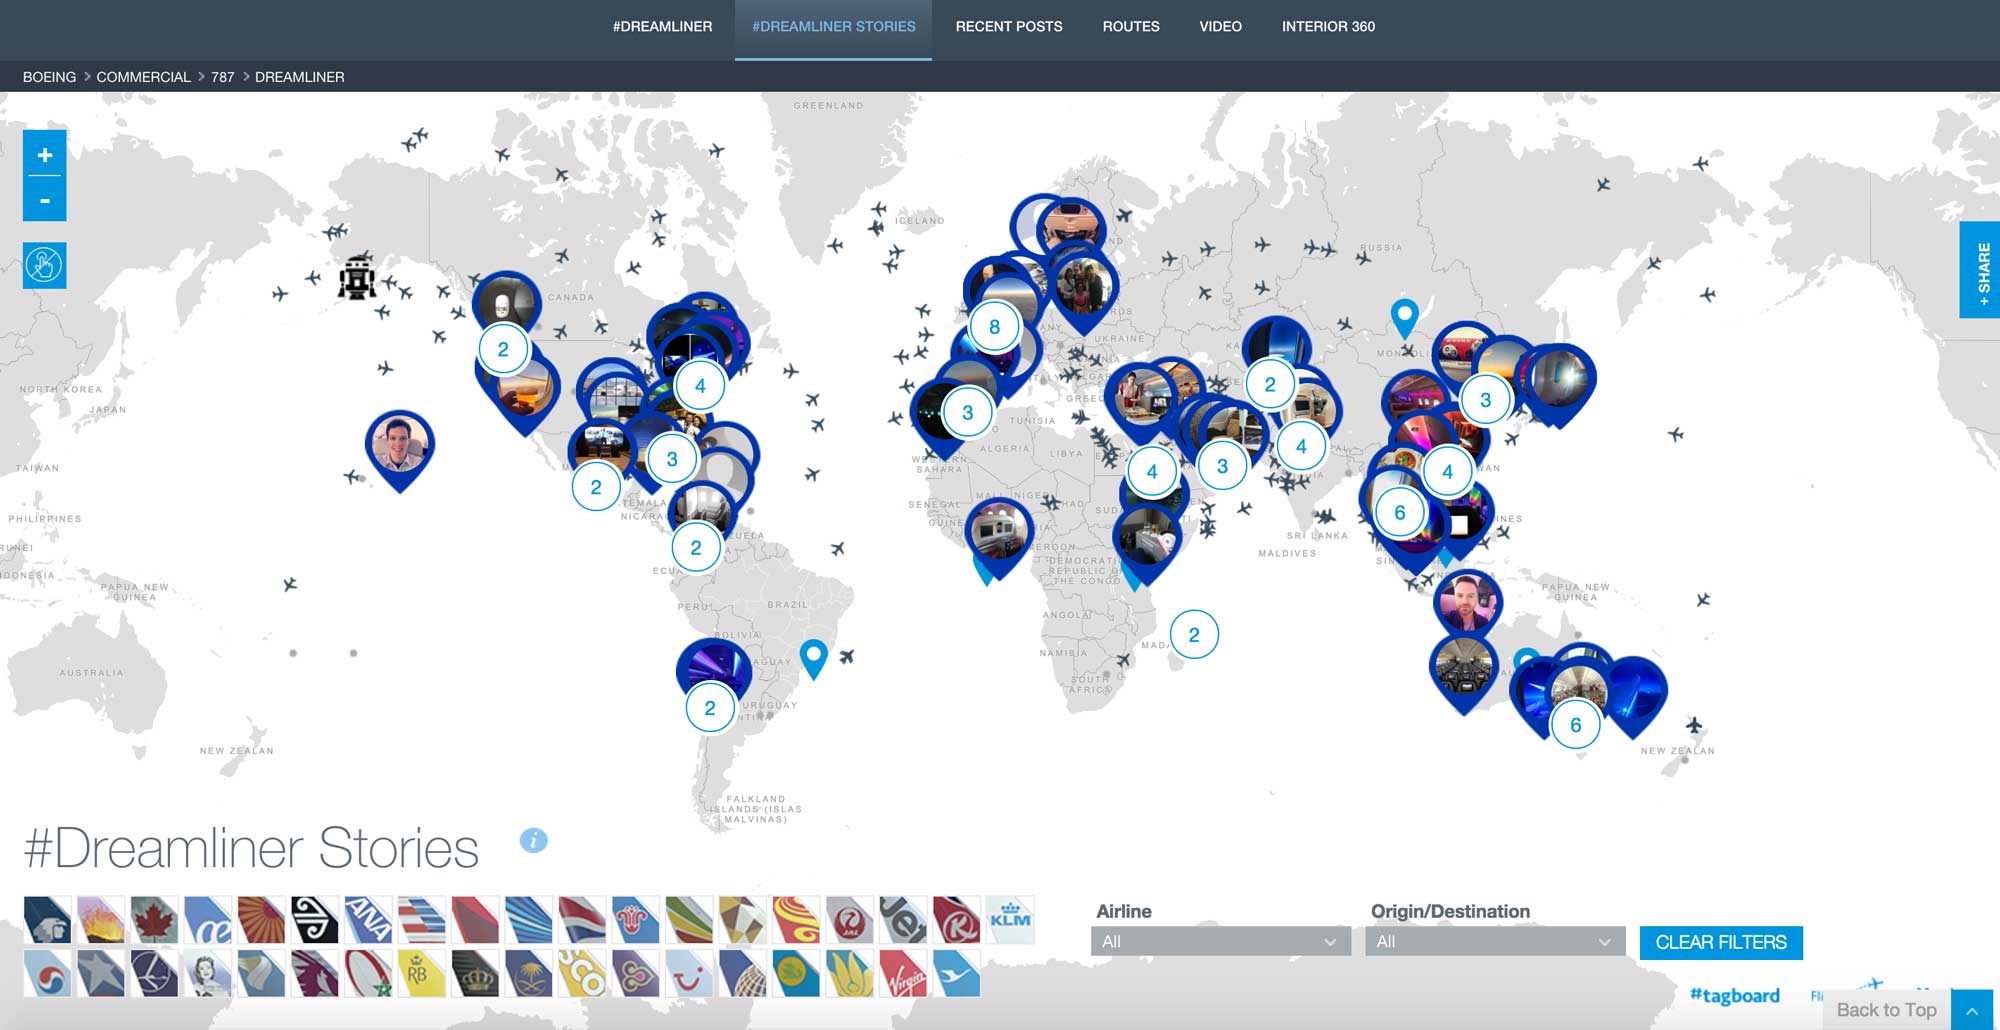Open the Interior 360 tab
The width and height of the screenshot is (2000, 1030).
click(1327, 27)
